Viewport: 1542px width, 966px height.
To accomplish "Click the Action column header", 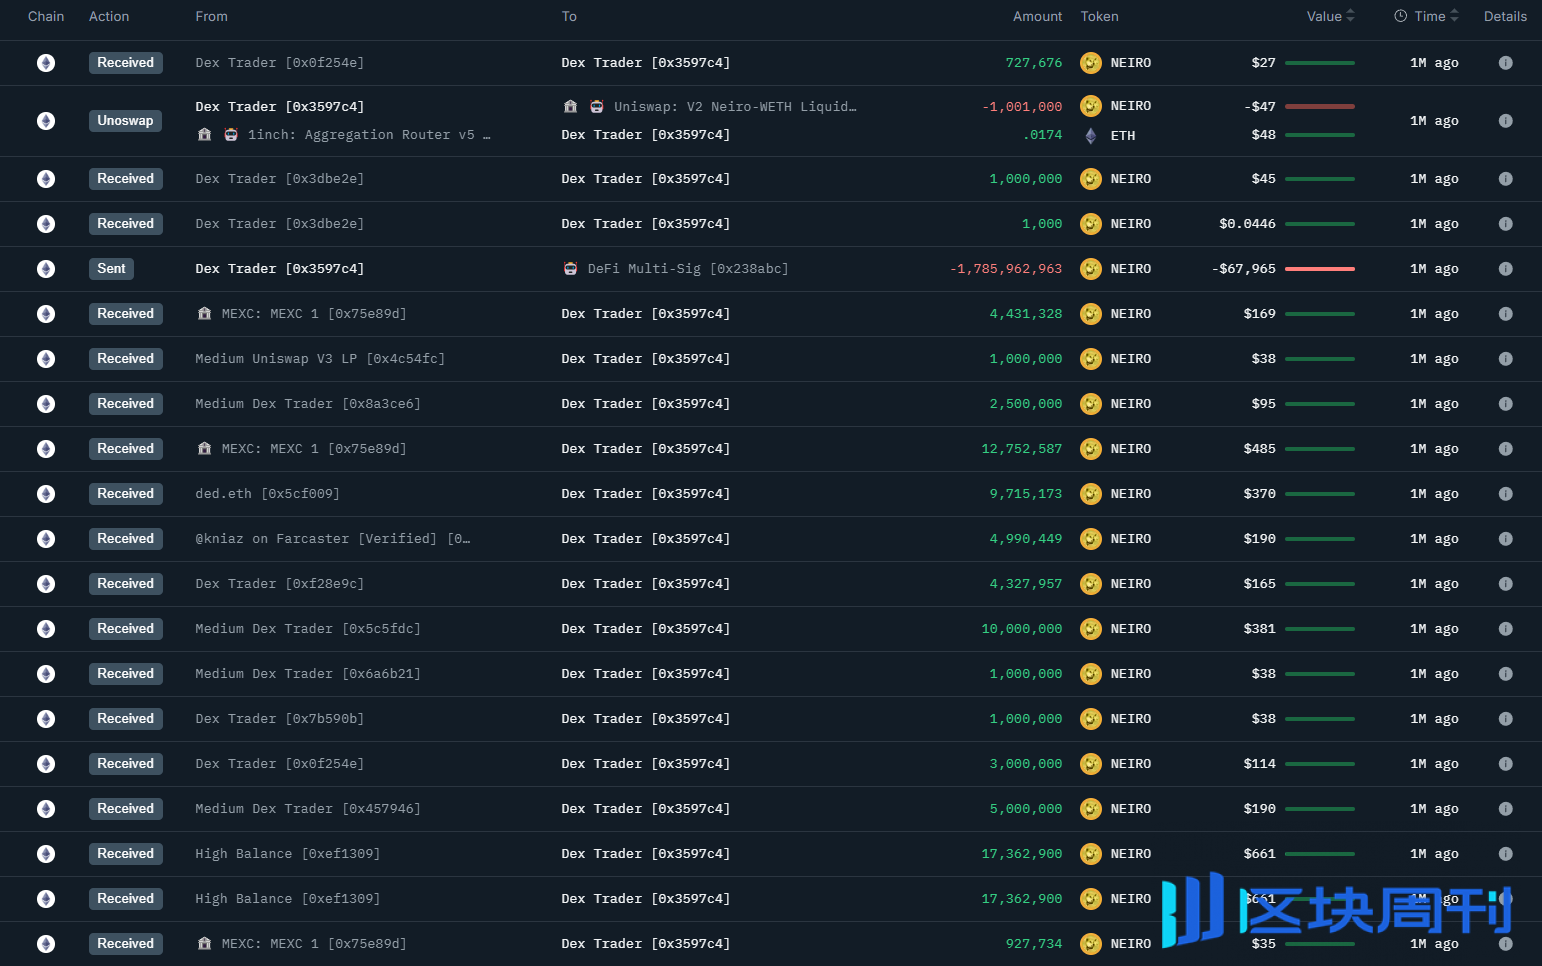I will point(109,16).
